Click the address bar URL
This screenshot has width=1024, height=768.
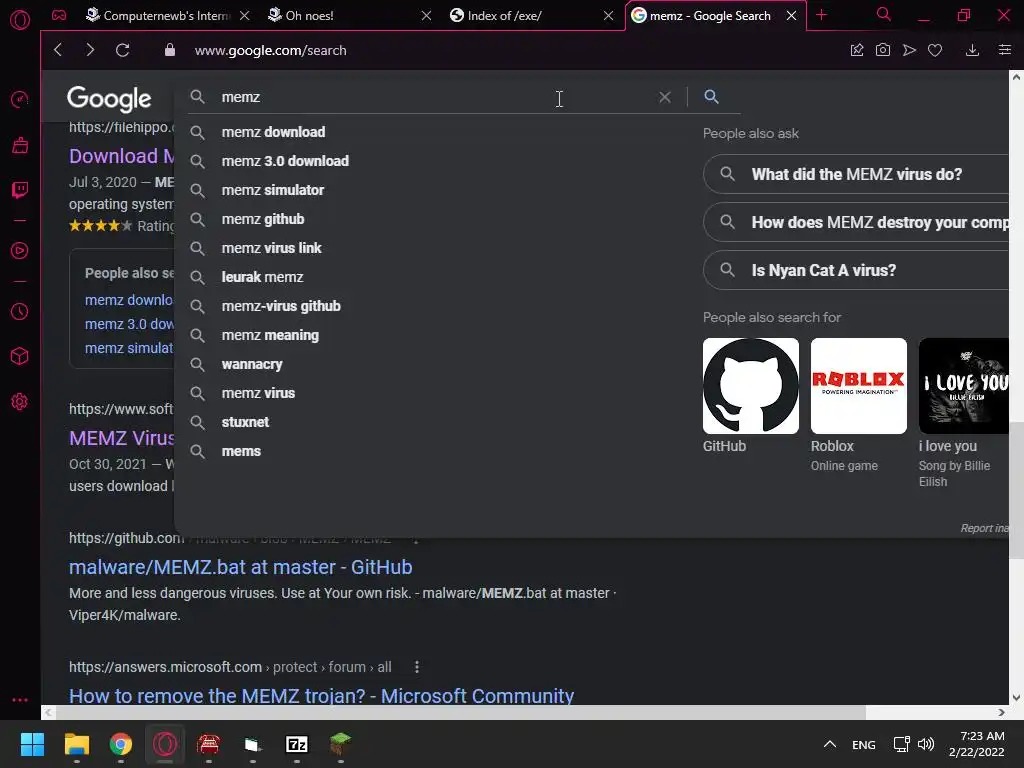(x=270, y=50)
